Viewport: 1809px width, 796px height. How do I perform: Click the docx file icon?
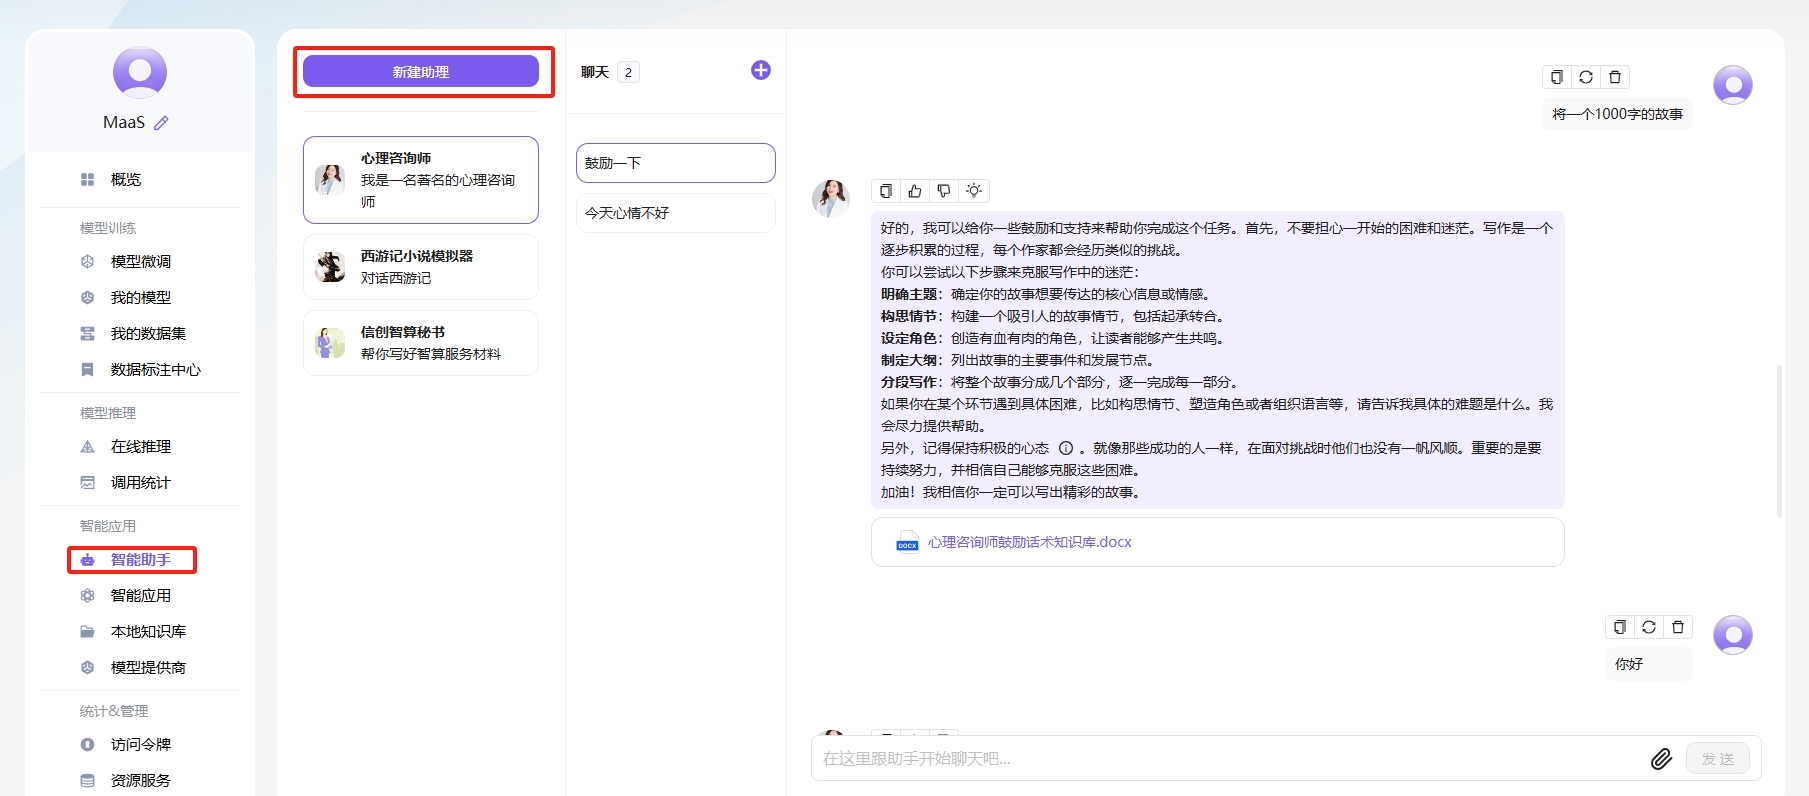pos(907,542)
